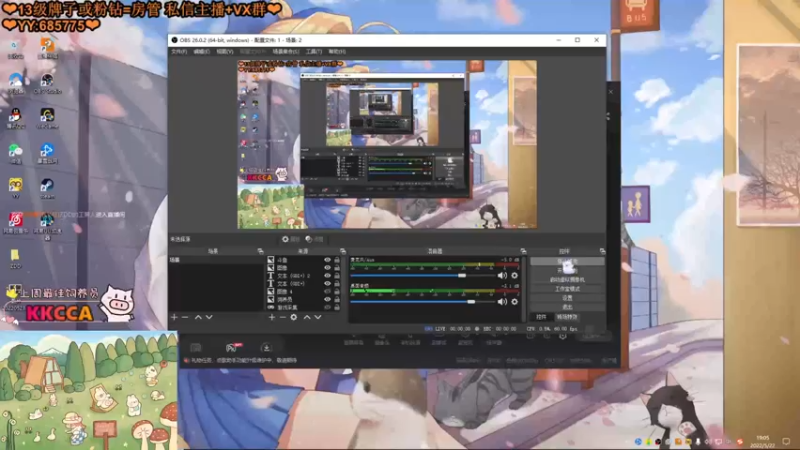Click the exit button in OBS controls
Screen dimensions: 800x450
click(x=567, y=307)
